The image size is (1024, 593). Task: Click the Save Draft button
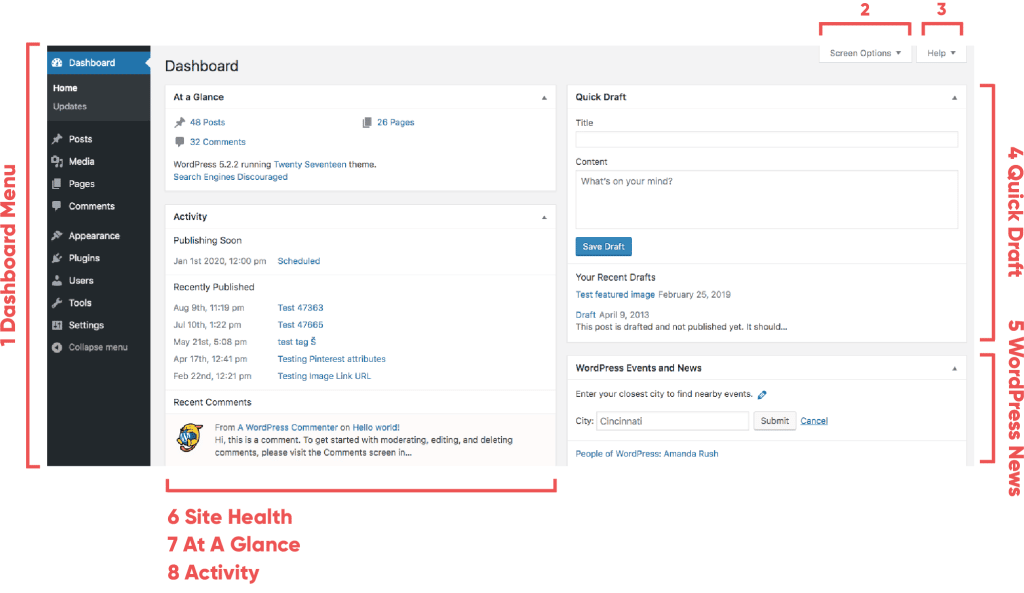coord(603,246)
